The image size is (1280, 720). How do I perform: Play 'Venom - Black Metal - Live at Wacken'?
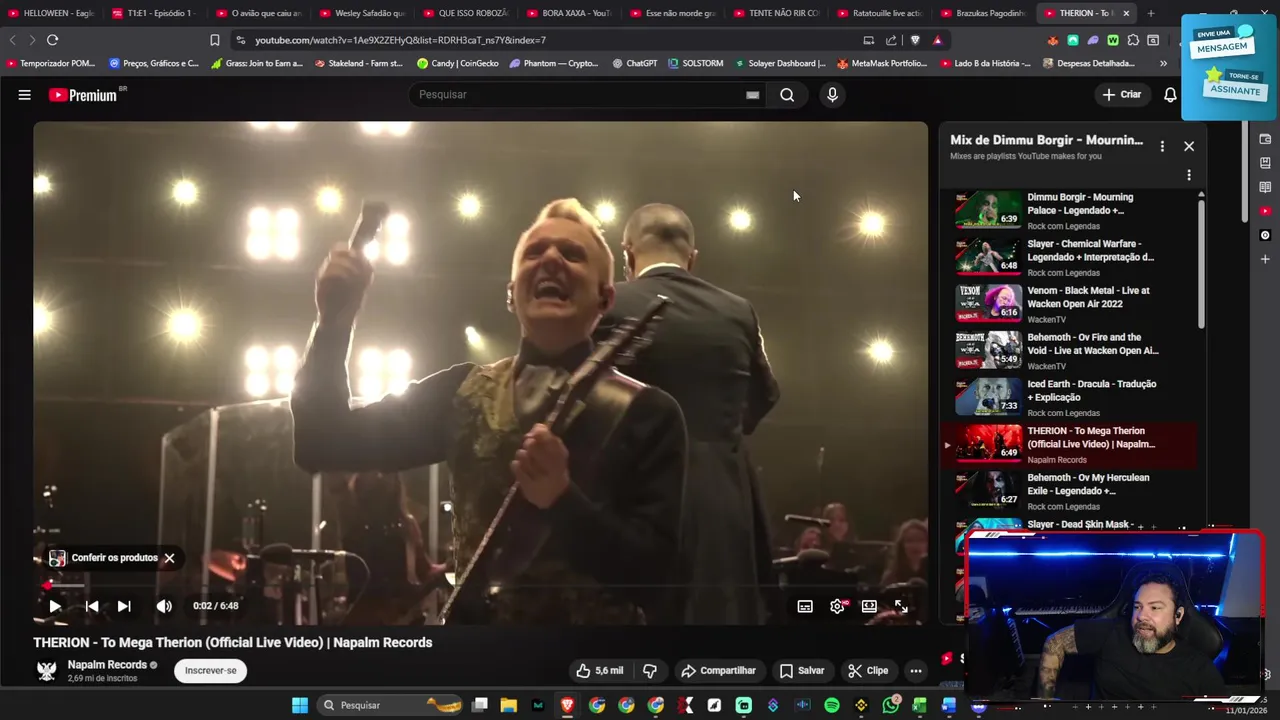pos(1070,304)
